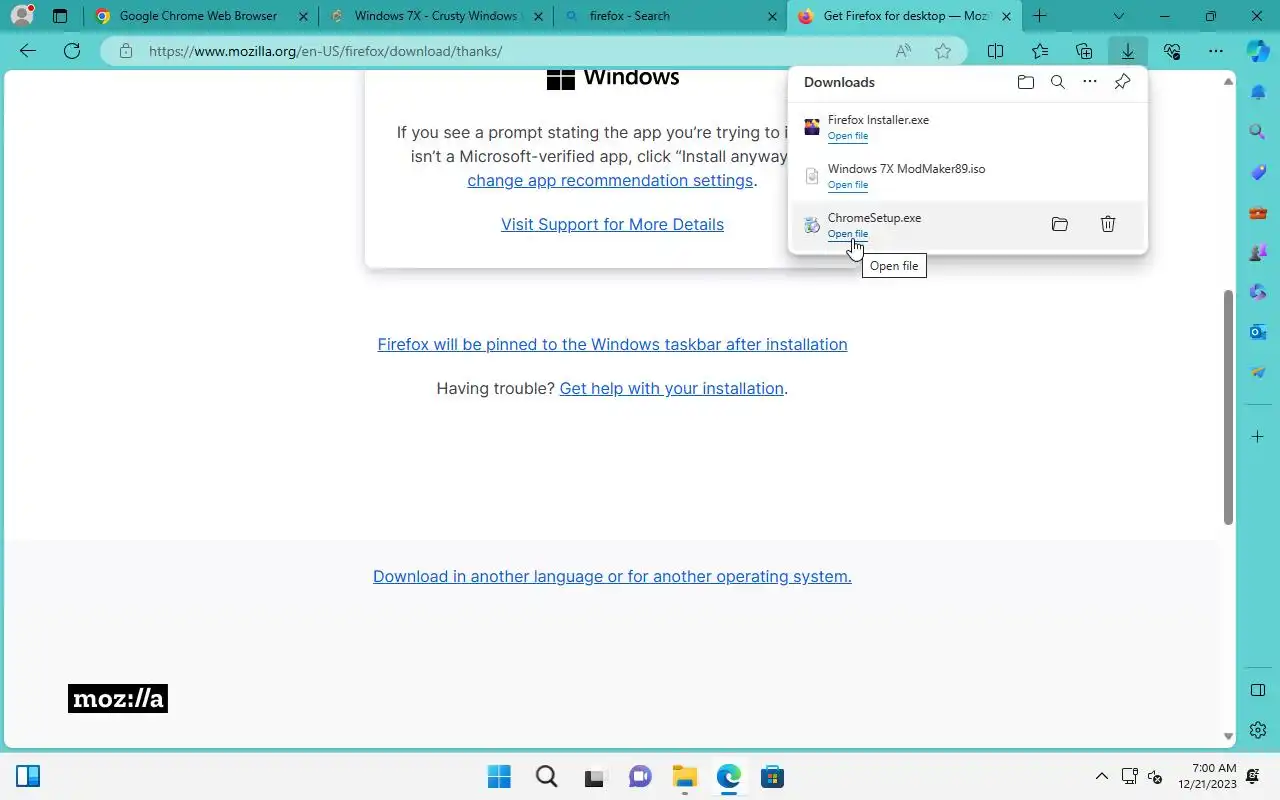Click scrollbar down arrow

point(1229,737)
